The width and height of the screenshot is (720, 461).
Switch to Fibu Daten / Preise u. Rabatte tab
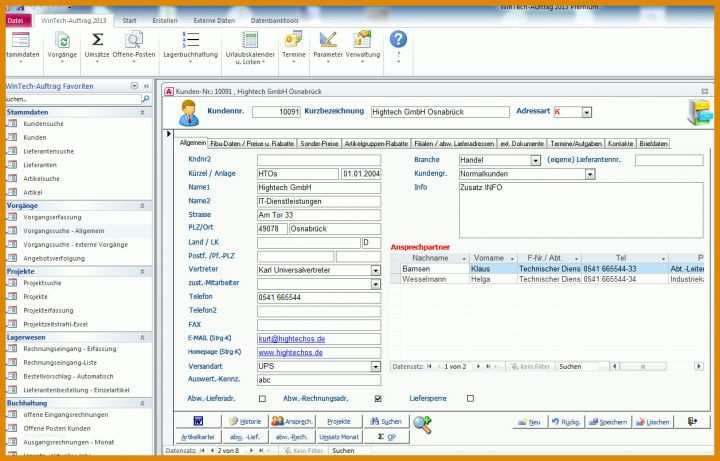coord(252,144)
